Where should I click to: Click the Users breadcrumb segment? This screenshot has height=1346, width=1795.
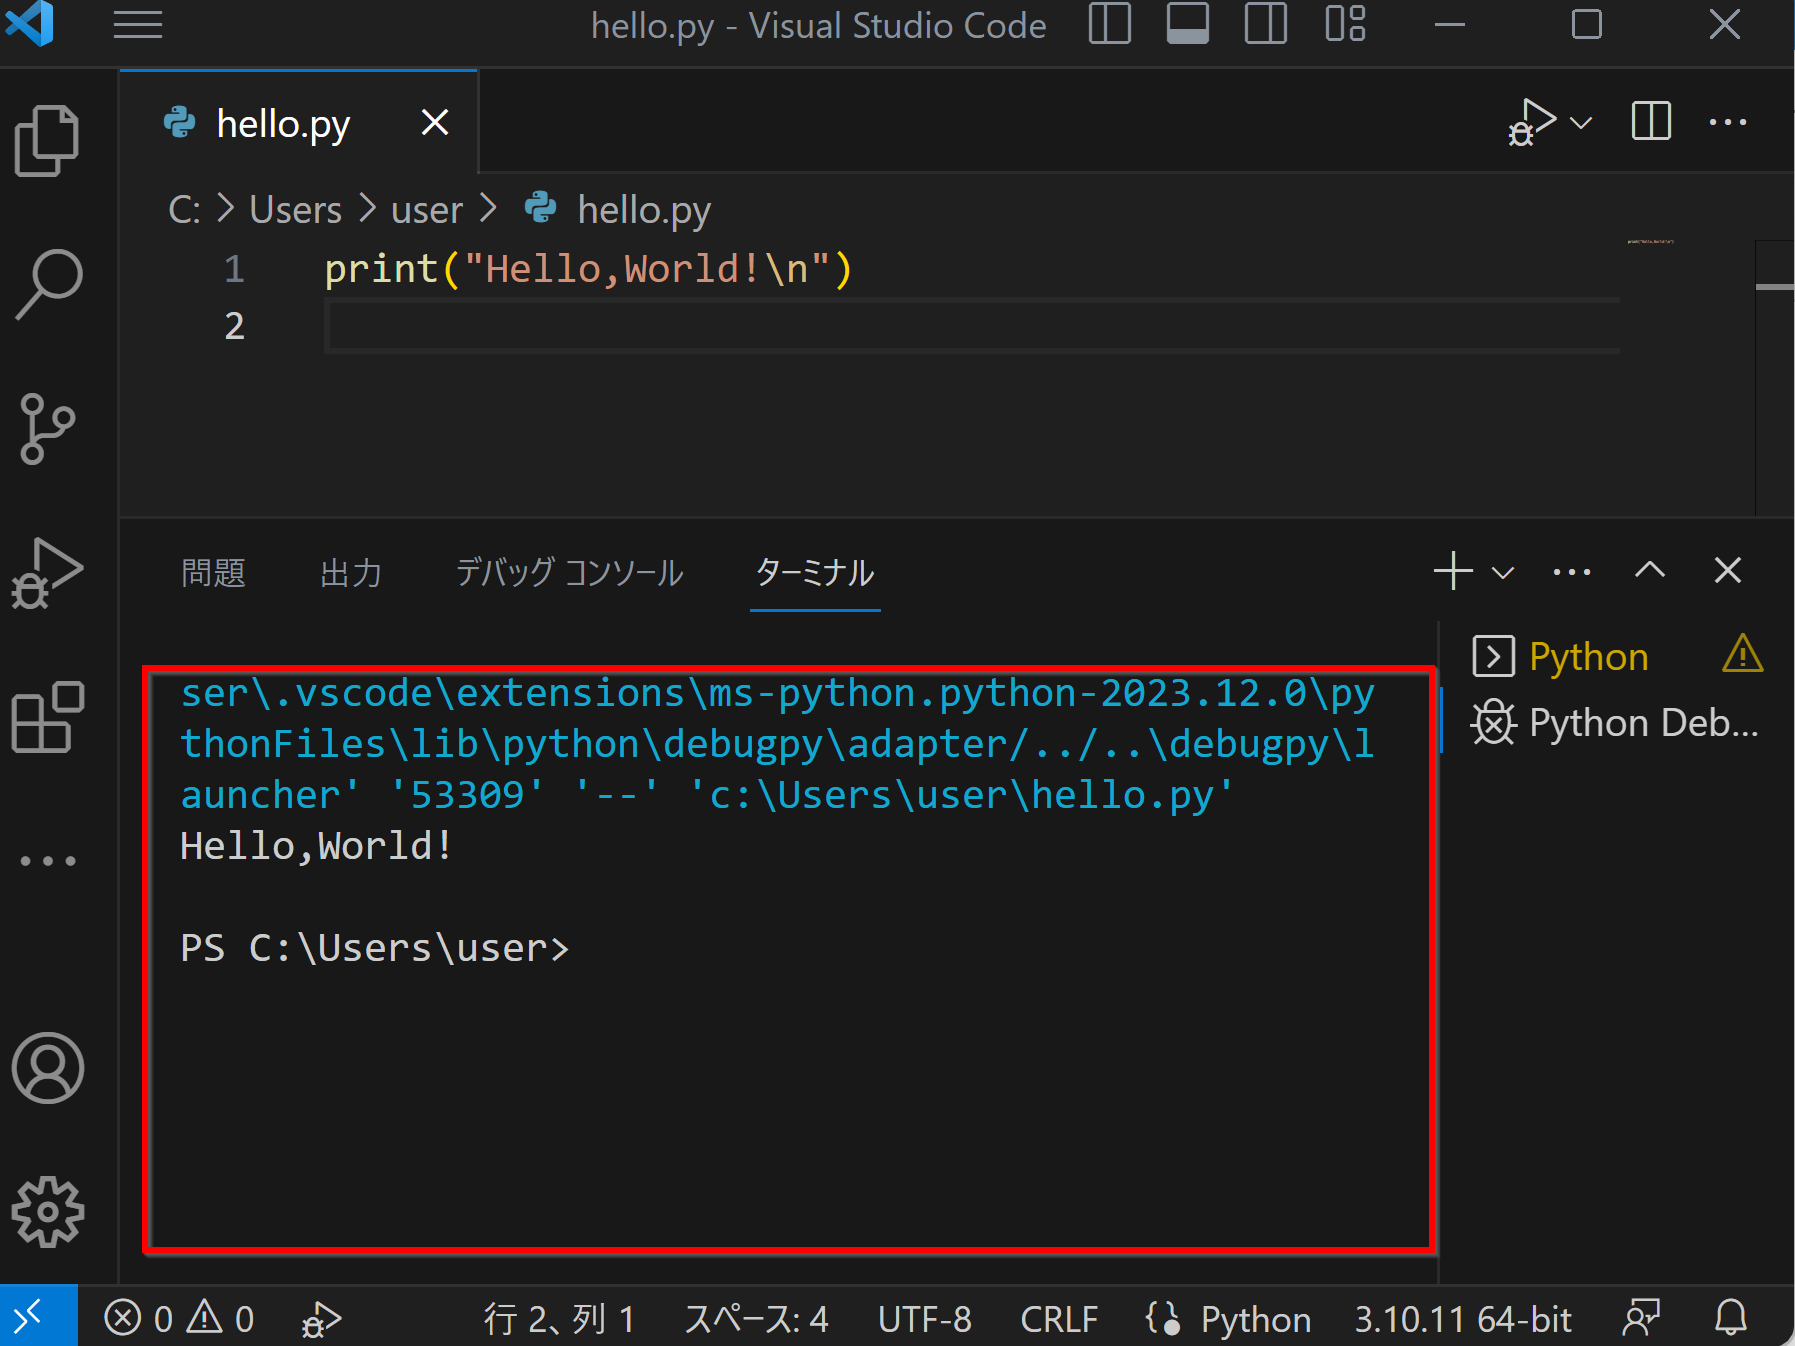tap(295, 210)
